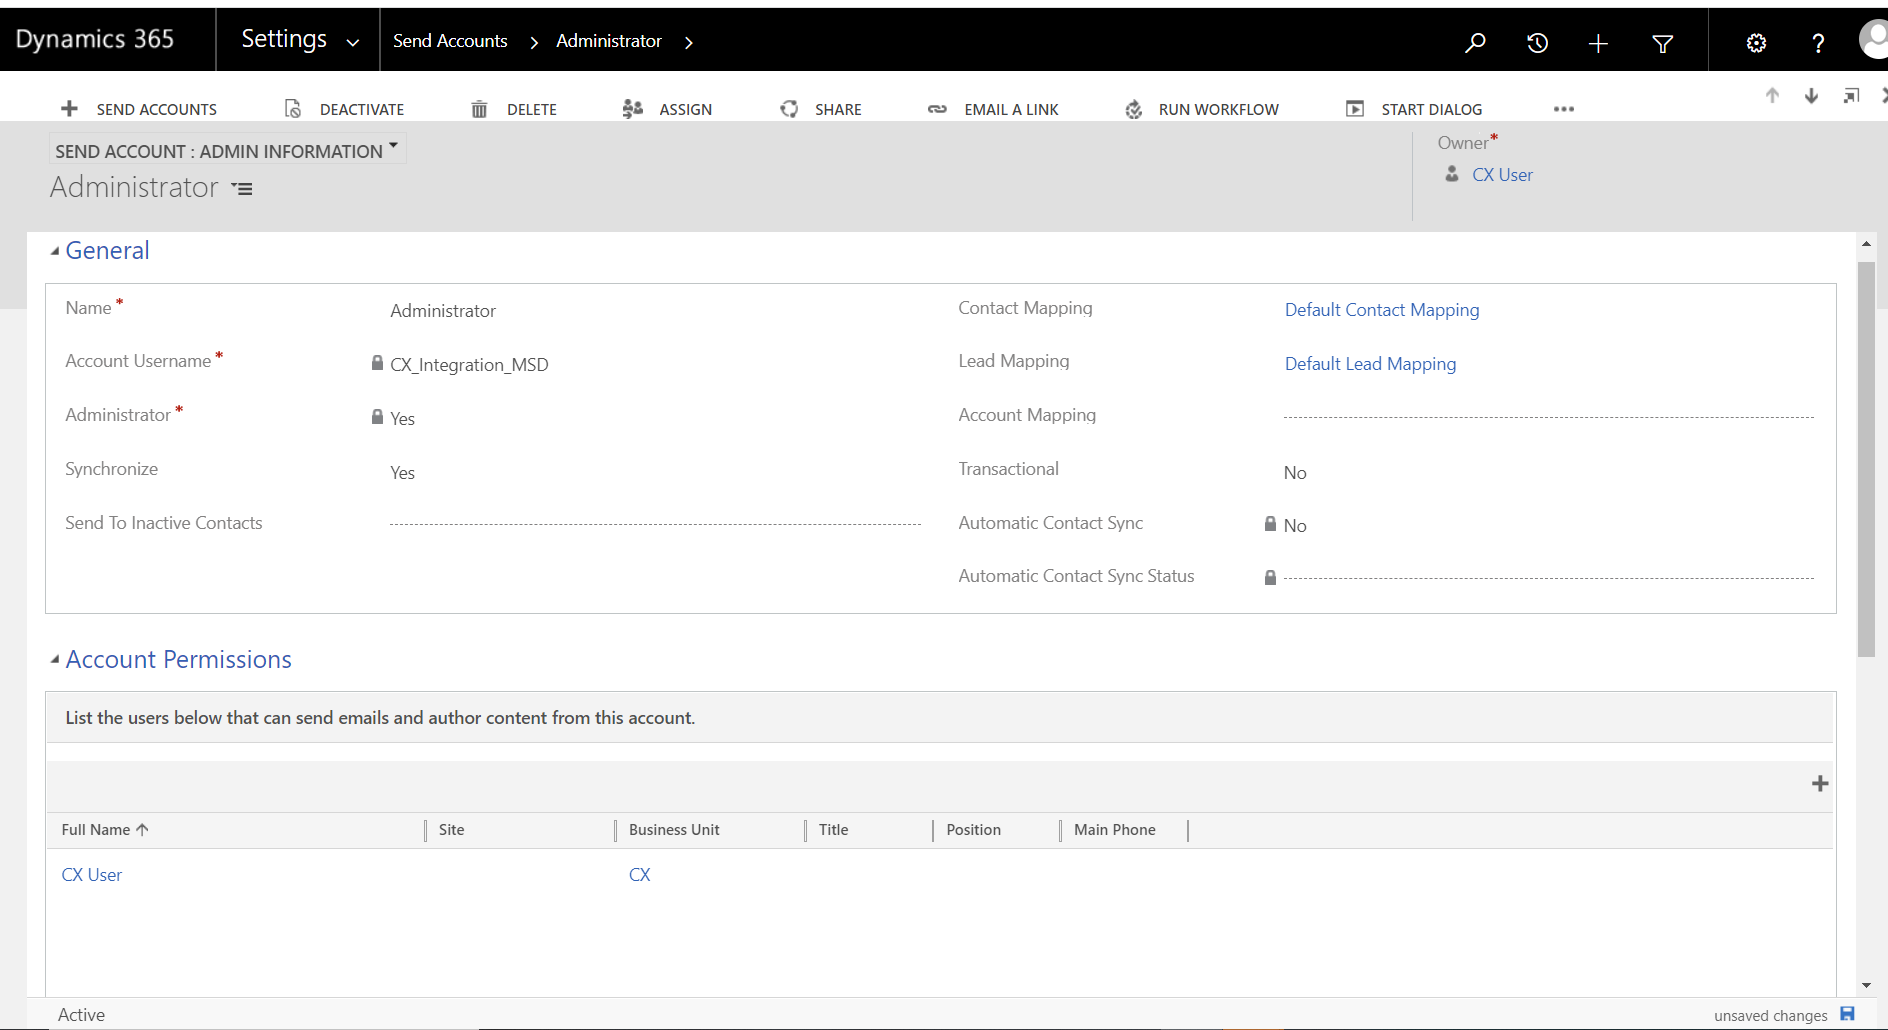The height and width of the screenshot is (1030, 1888).
Task: Click the user profile avatar
Action: pyautogui.click(x=1873, y=41)
